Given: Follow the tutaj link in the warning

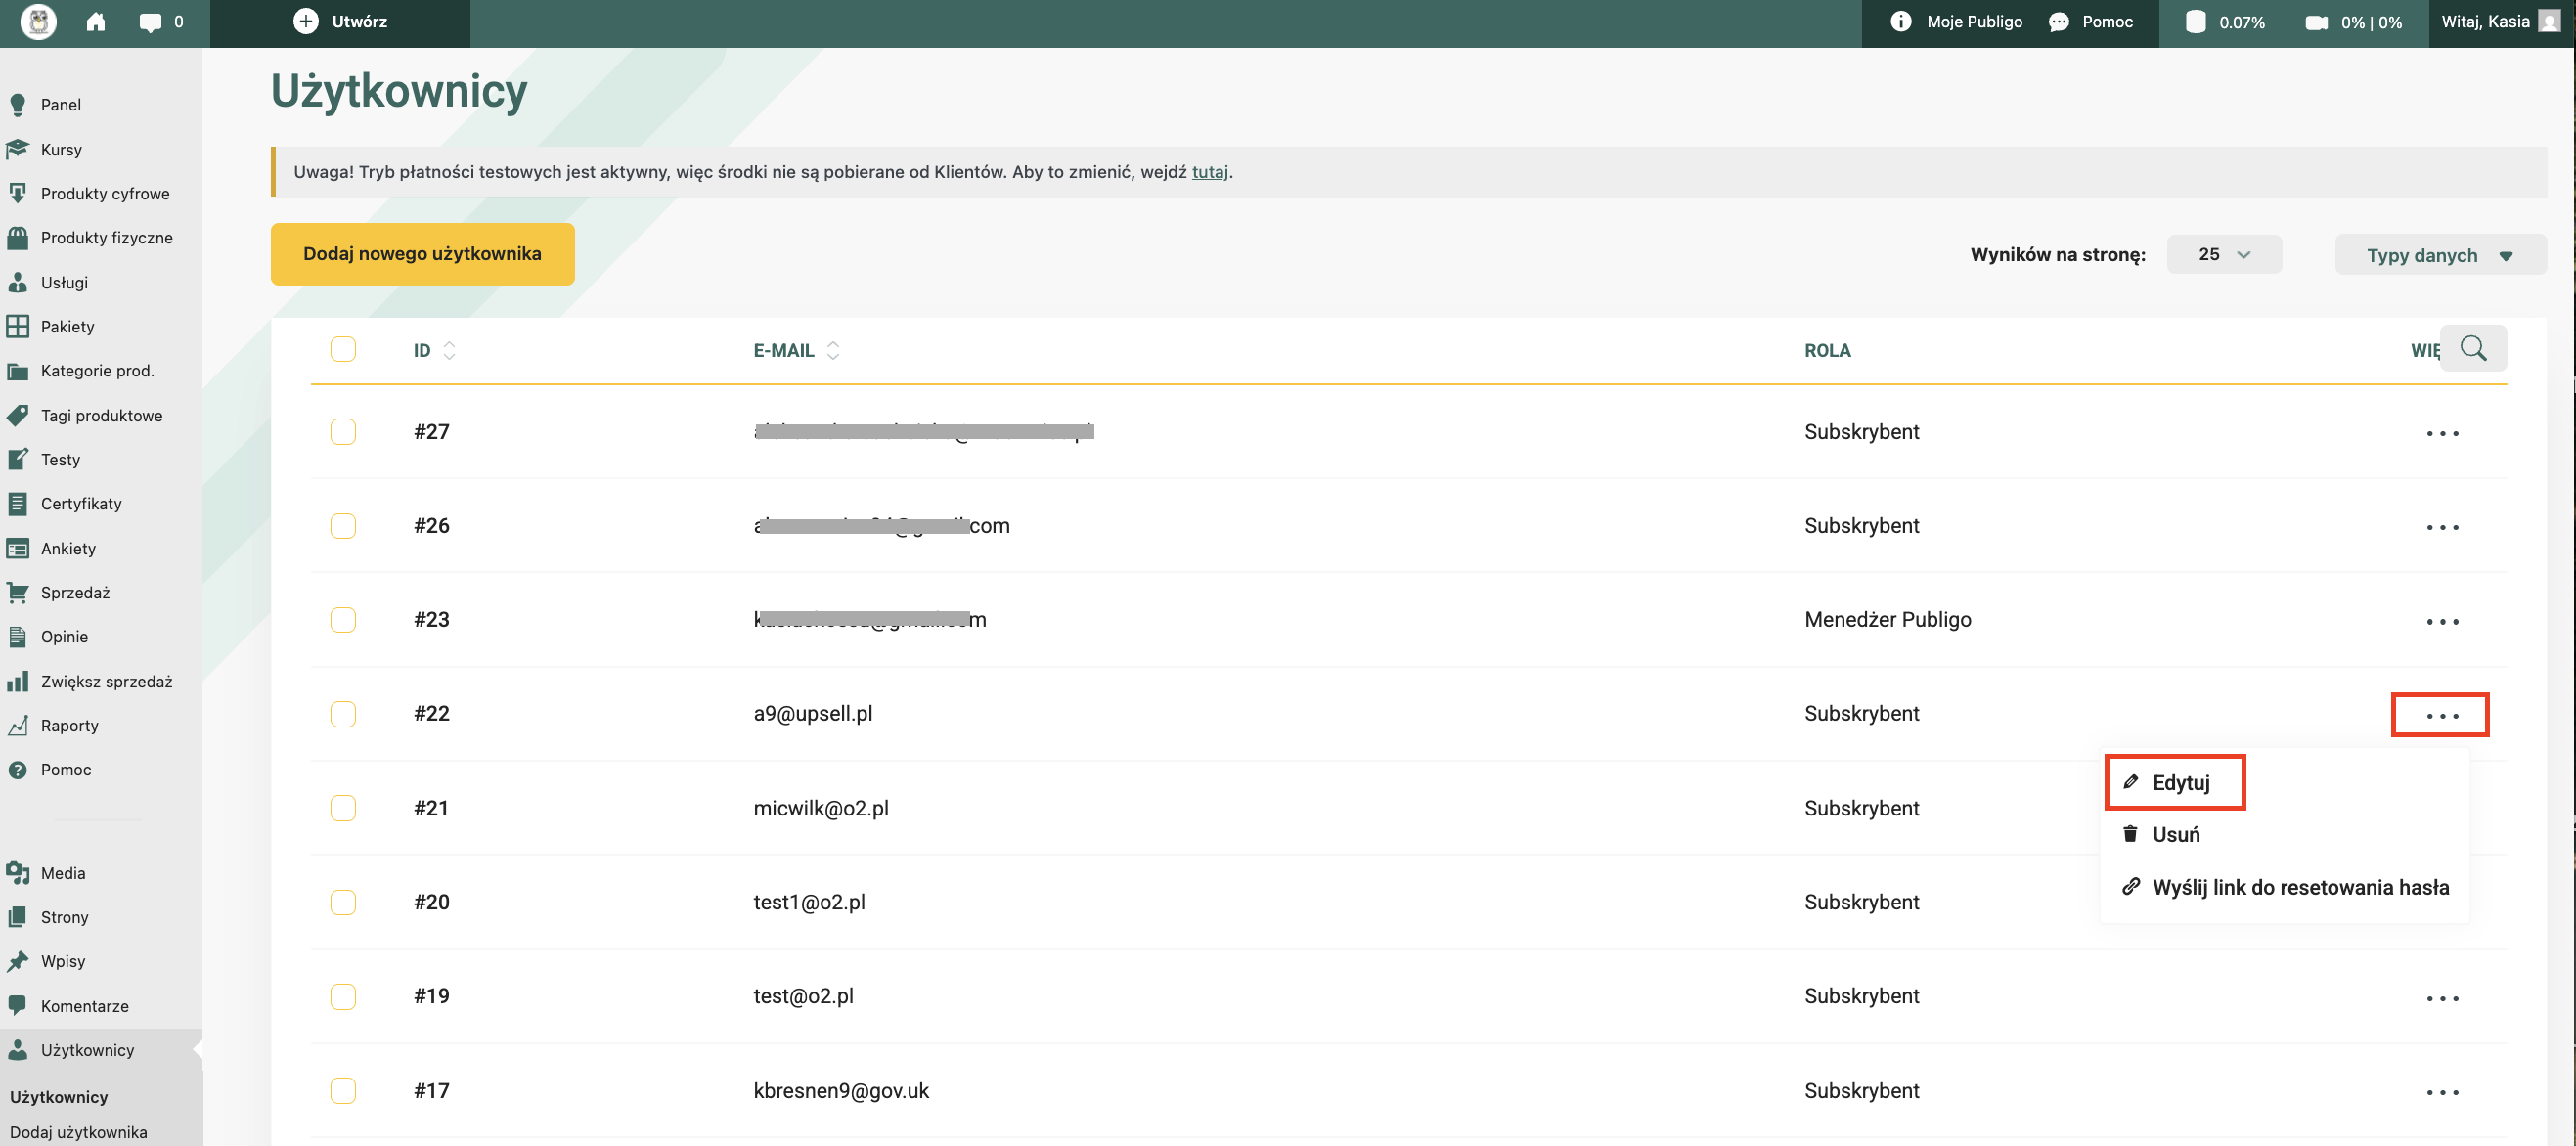Looking at the screenshot, I should tap(1209, 172).
